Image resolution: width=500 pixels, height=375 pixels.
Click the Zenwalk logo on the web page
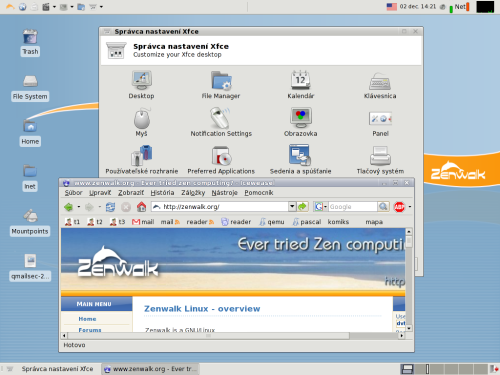tap(118, 262)
